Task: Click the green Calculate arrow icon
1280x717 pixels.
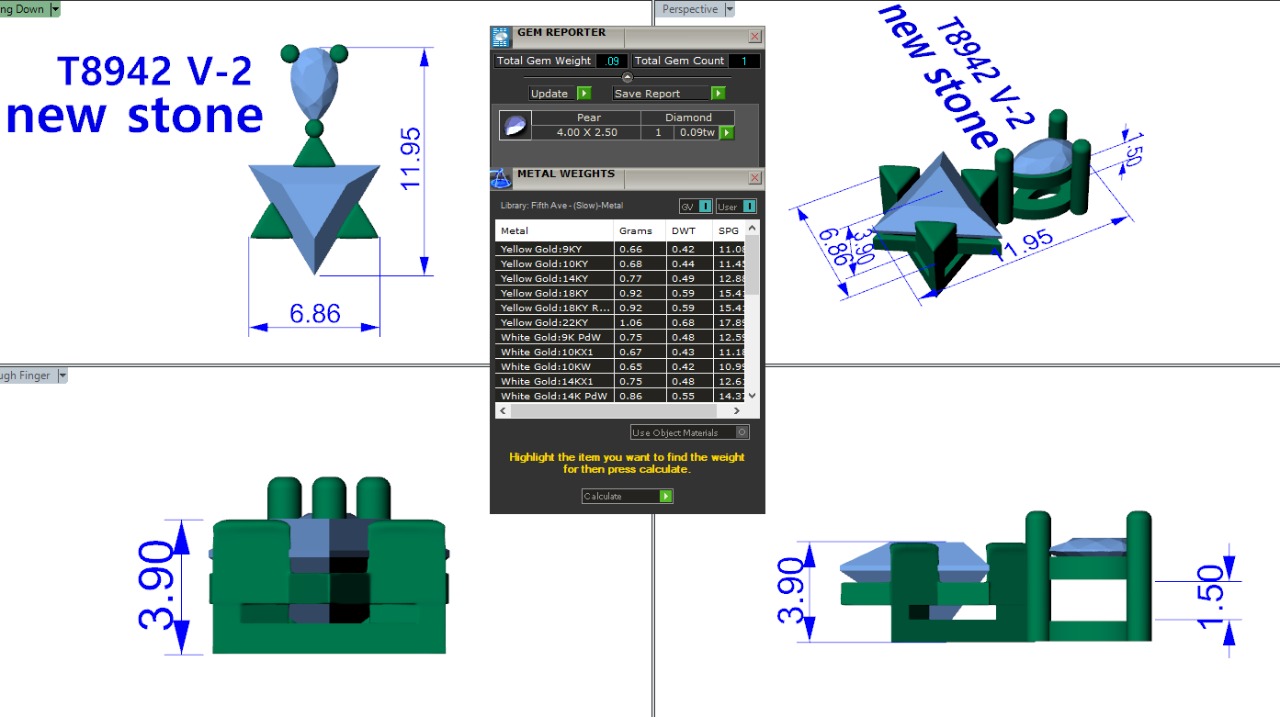Action: 666,496
